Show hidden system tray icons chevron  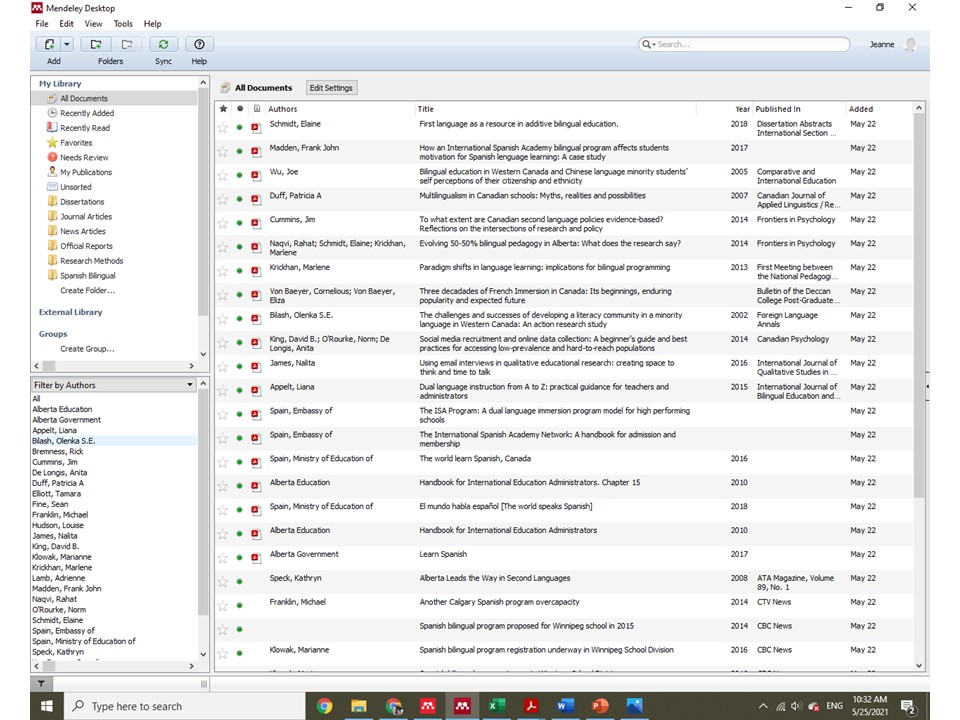pyautogui.click(x=763, y=707)
